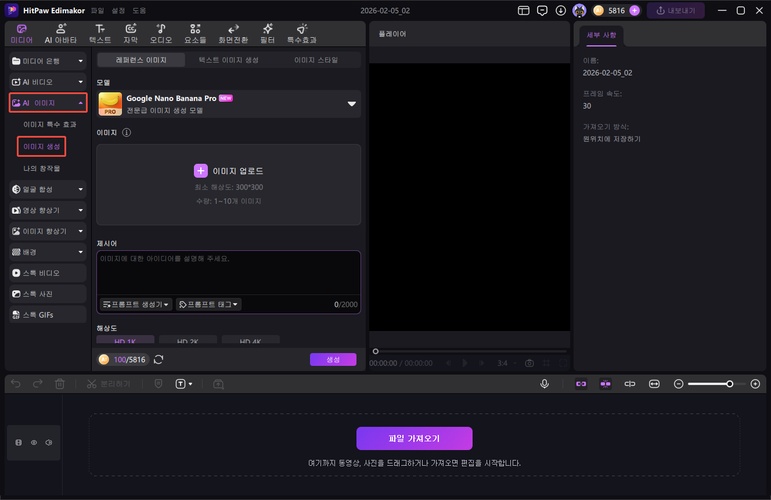Click the layout switch icon in title bar
Viewport: 771px width, 500px height.
tap(524, 10)
